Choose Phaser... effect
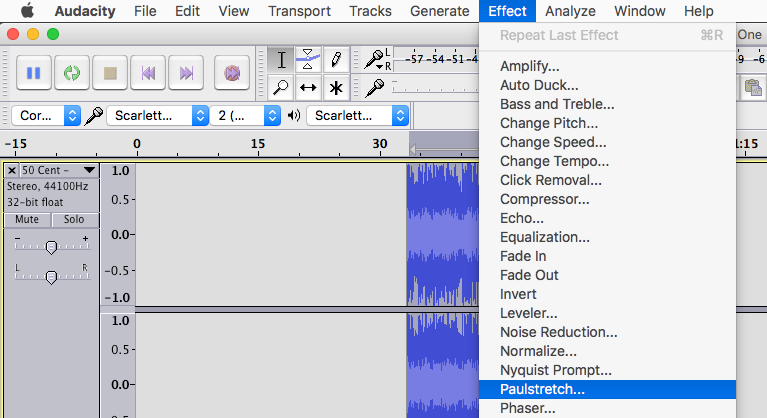Image resolution: width=767 pixels, height=418 pixels. [608, 408]
